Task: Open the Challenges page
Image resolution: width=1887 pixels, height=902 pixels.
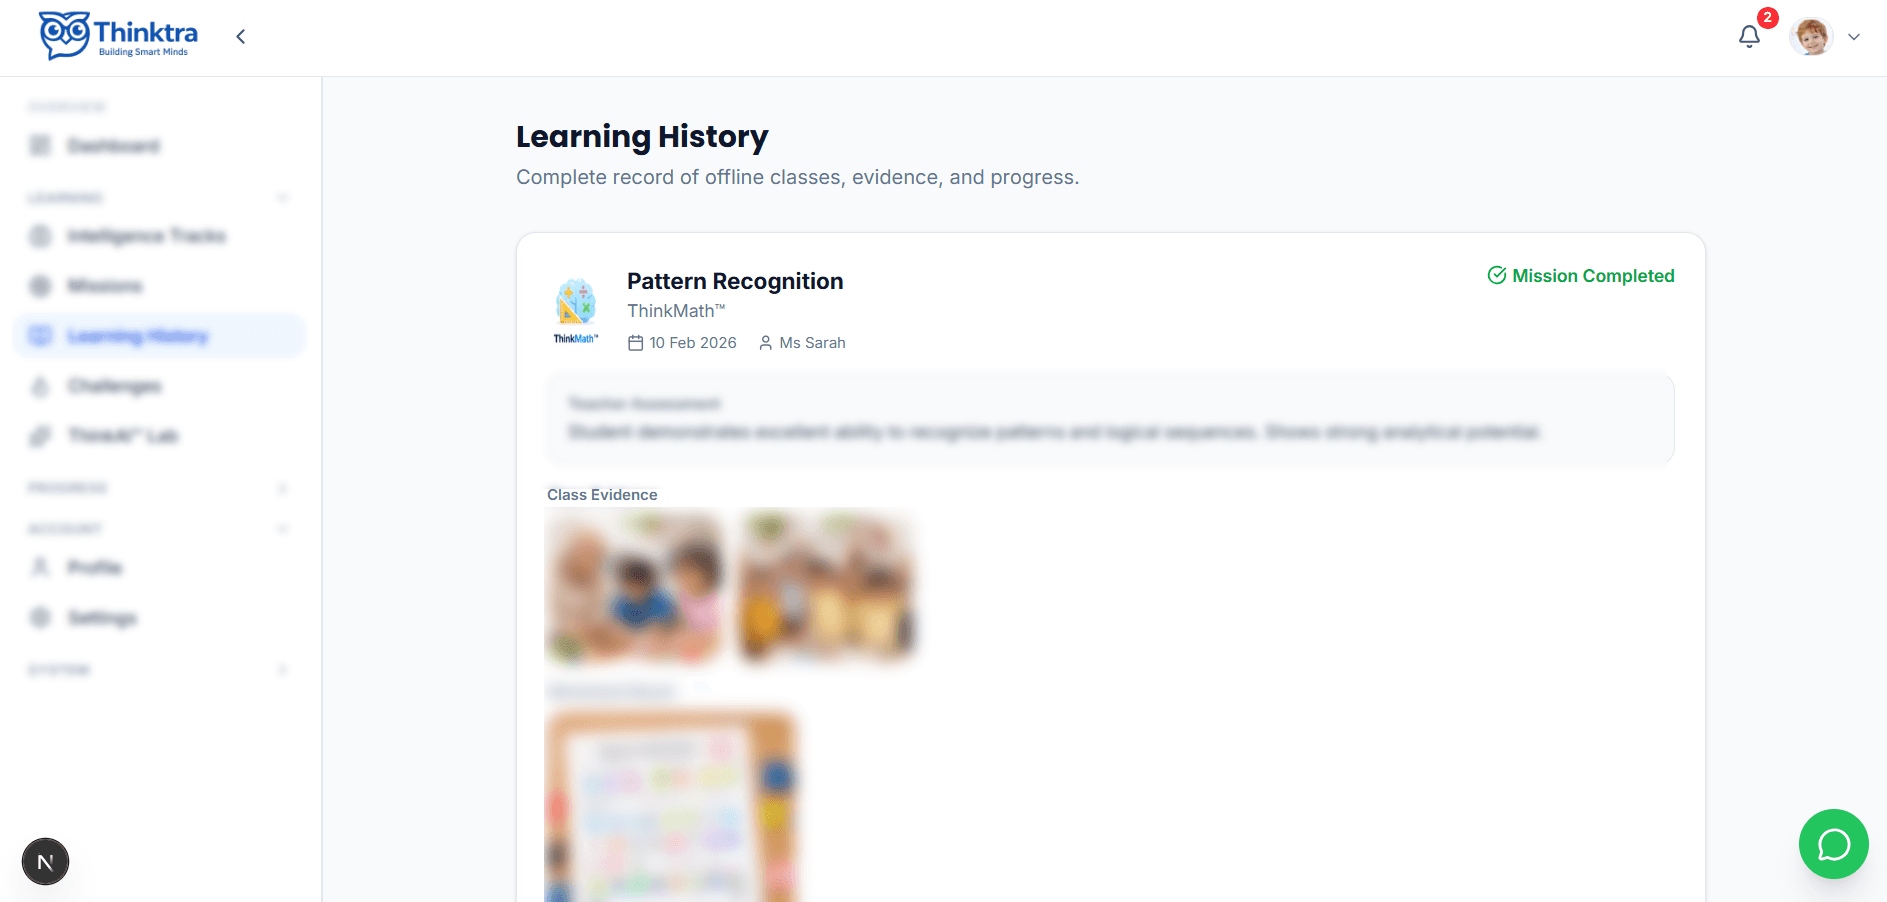Action: pyautogui.click(x=114, y=386)
